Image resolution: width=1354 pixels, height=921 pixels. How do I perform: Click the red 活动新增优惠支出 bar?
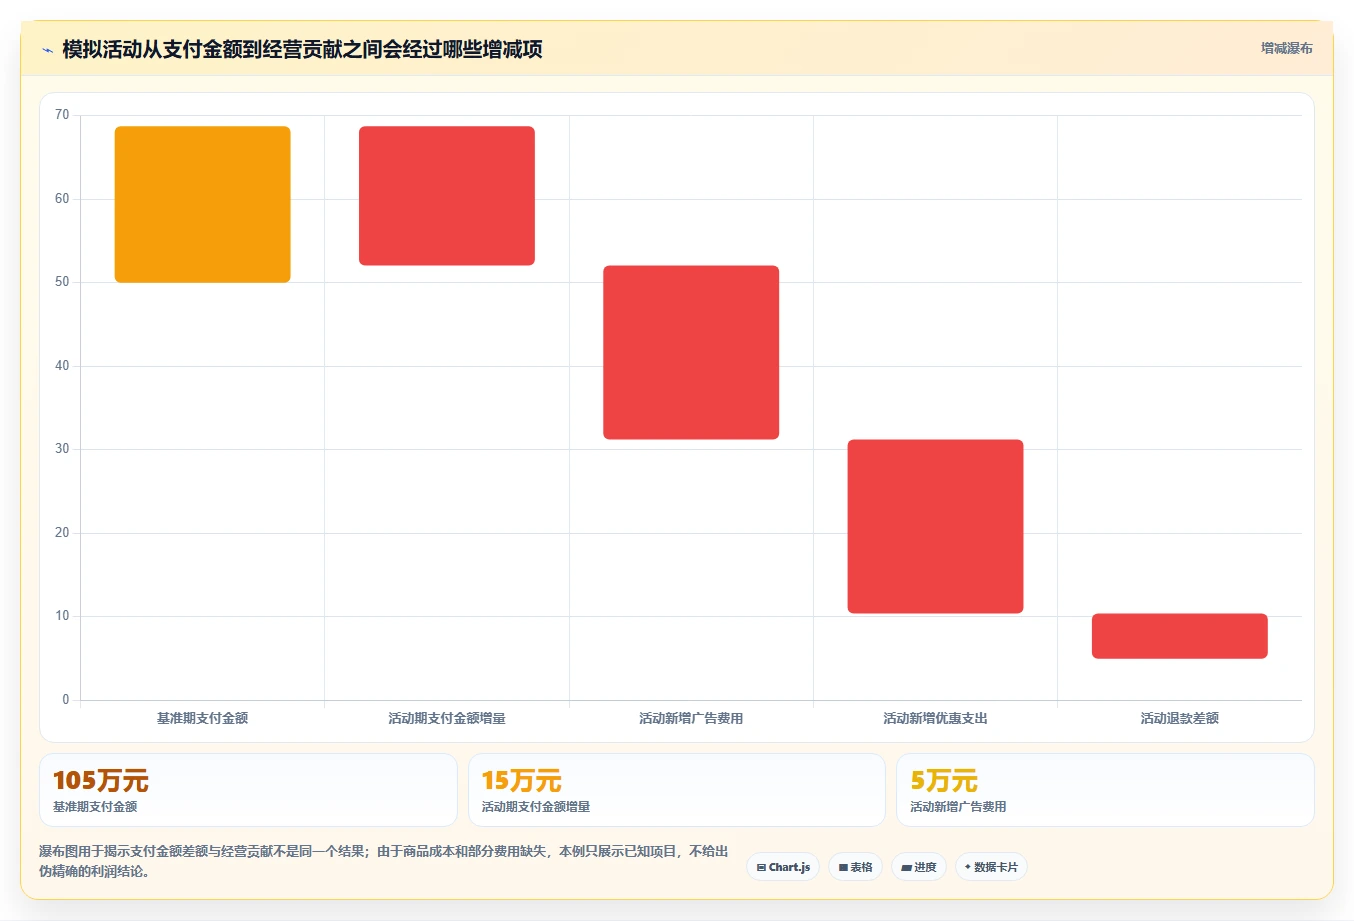(935, 526)
